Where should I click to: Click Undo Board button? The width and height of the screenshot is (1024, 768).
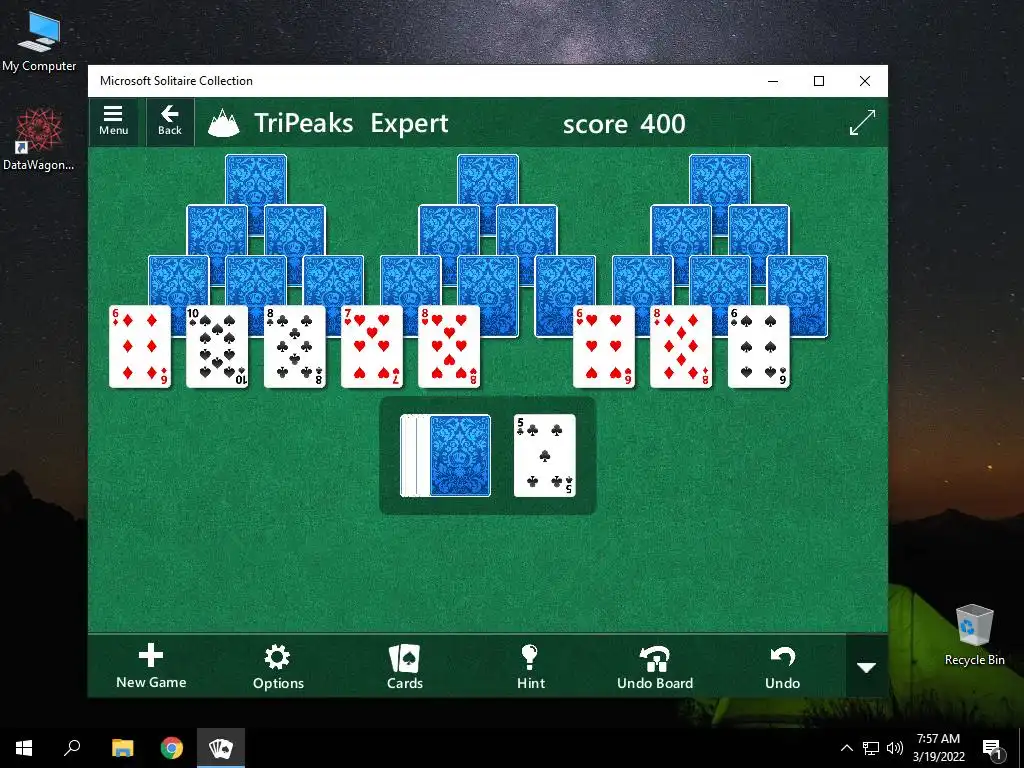[655, 667]
